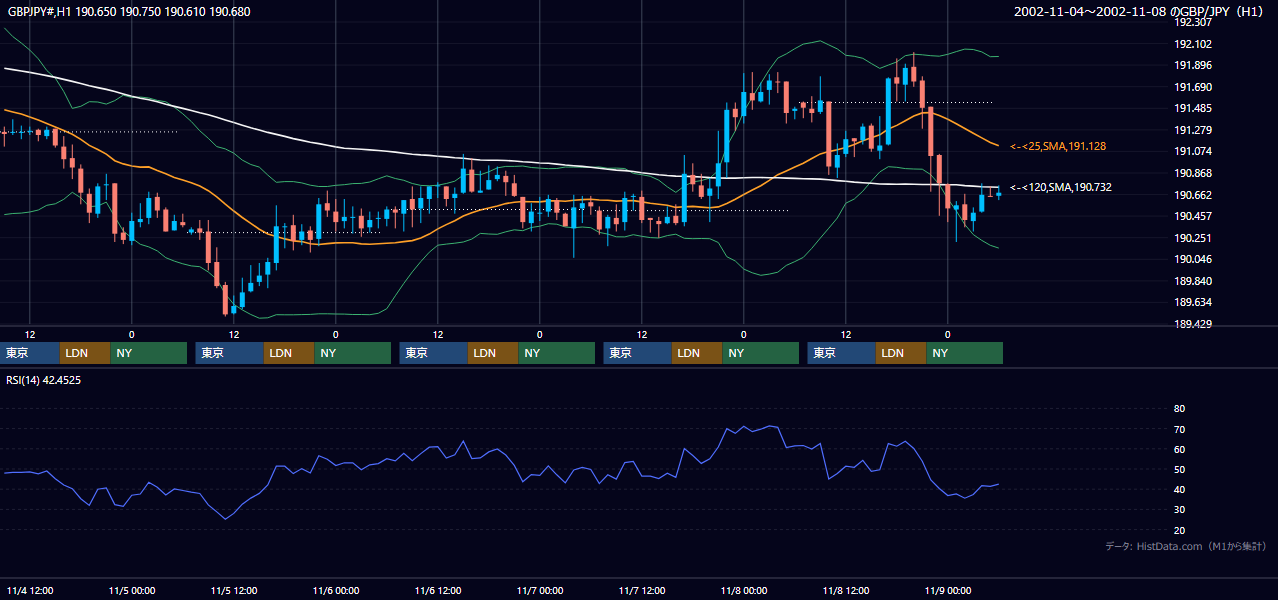Image resolution: width=1278 pixels, height=600 pixels.
Task: Click the 11/9 00:00 time label
Action: [948, 591]
